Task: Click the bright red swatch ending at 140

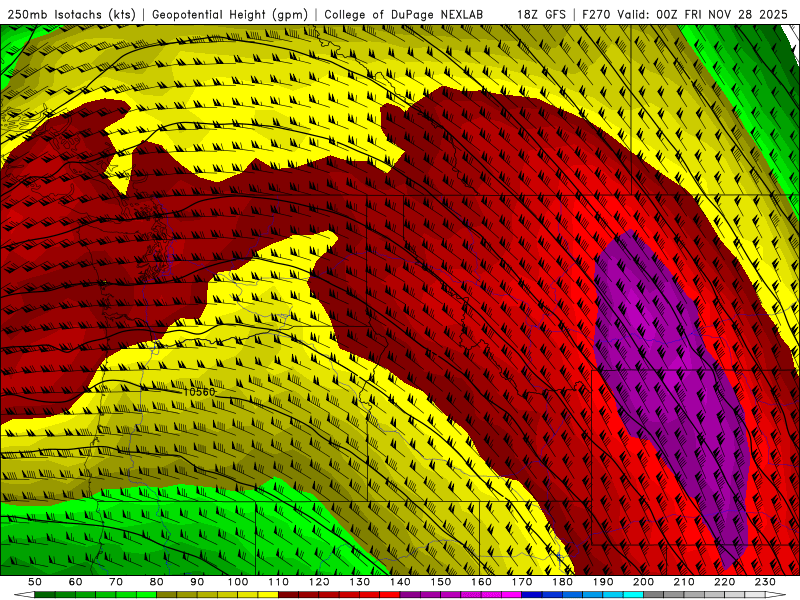Action: [x=390, y=594]
